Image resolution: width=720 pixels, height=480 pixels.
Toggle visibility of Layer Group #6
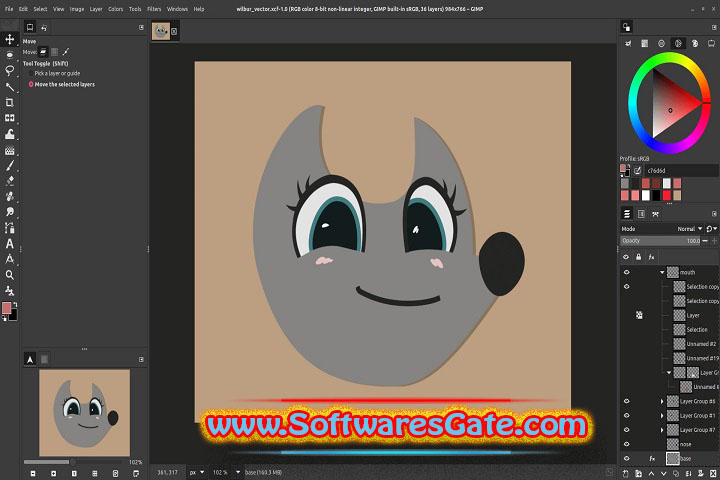pyautogui.click(x=626, y=401)
